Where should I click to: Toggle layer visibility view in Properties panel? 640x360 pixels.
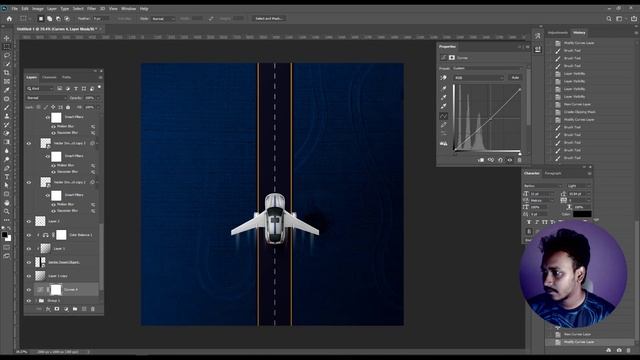(510, 160)
